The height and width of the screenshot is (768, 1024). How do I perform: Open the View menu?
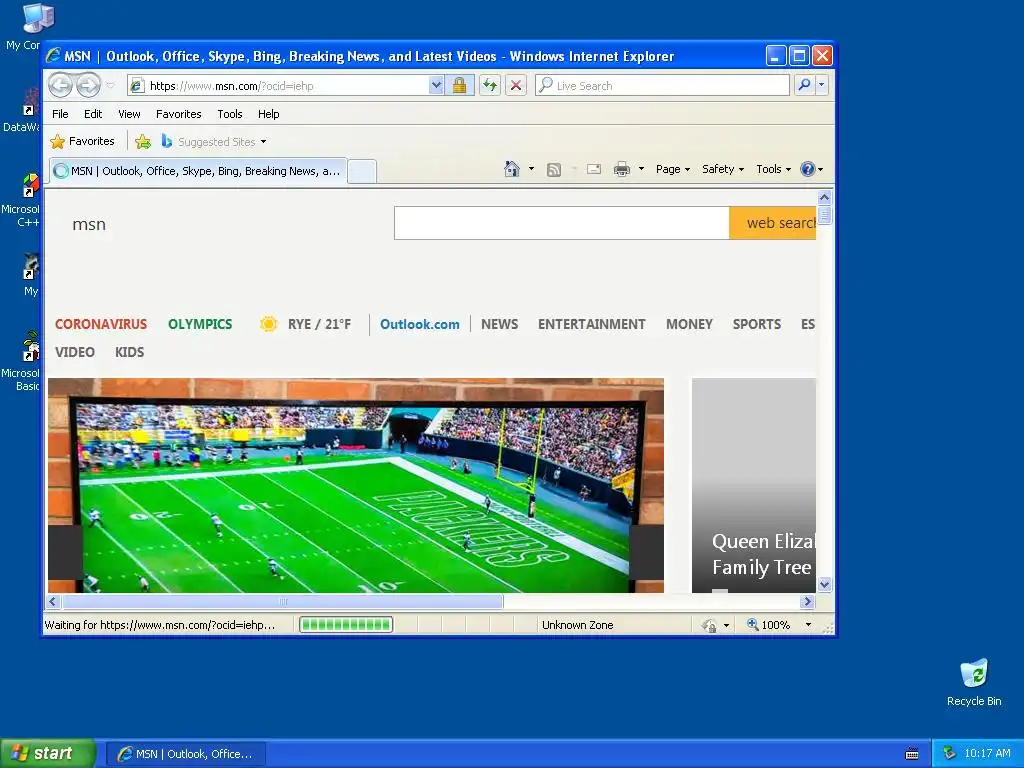[129, 114]
